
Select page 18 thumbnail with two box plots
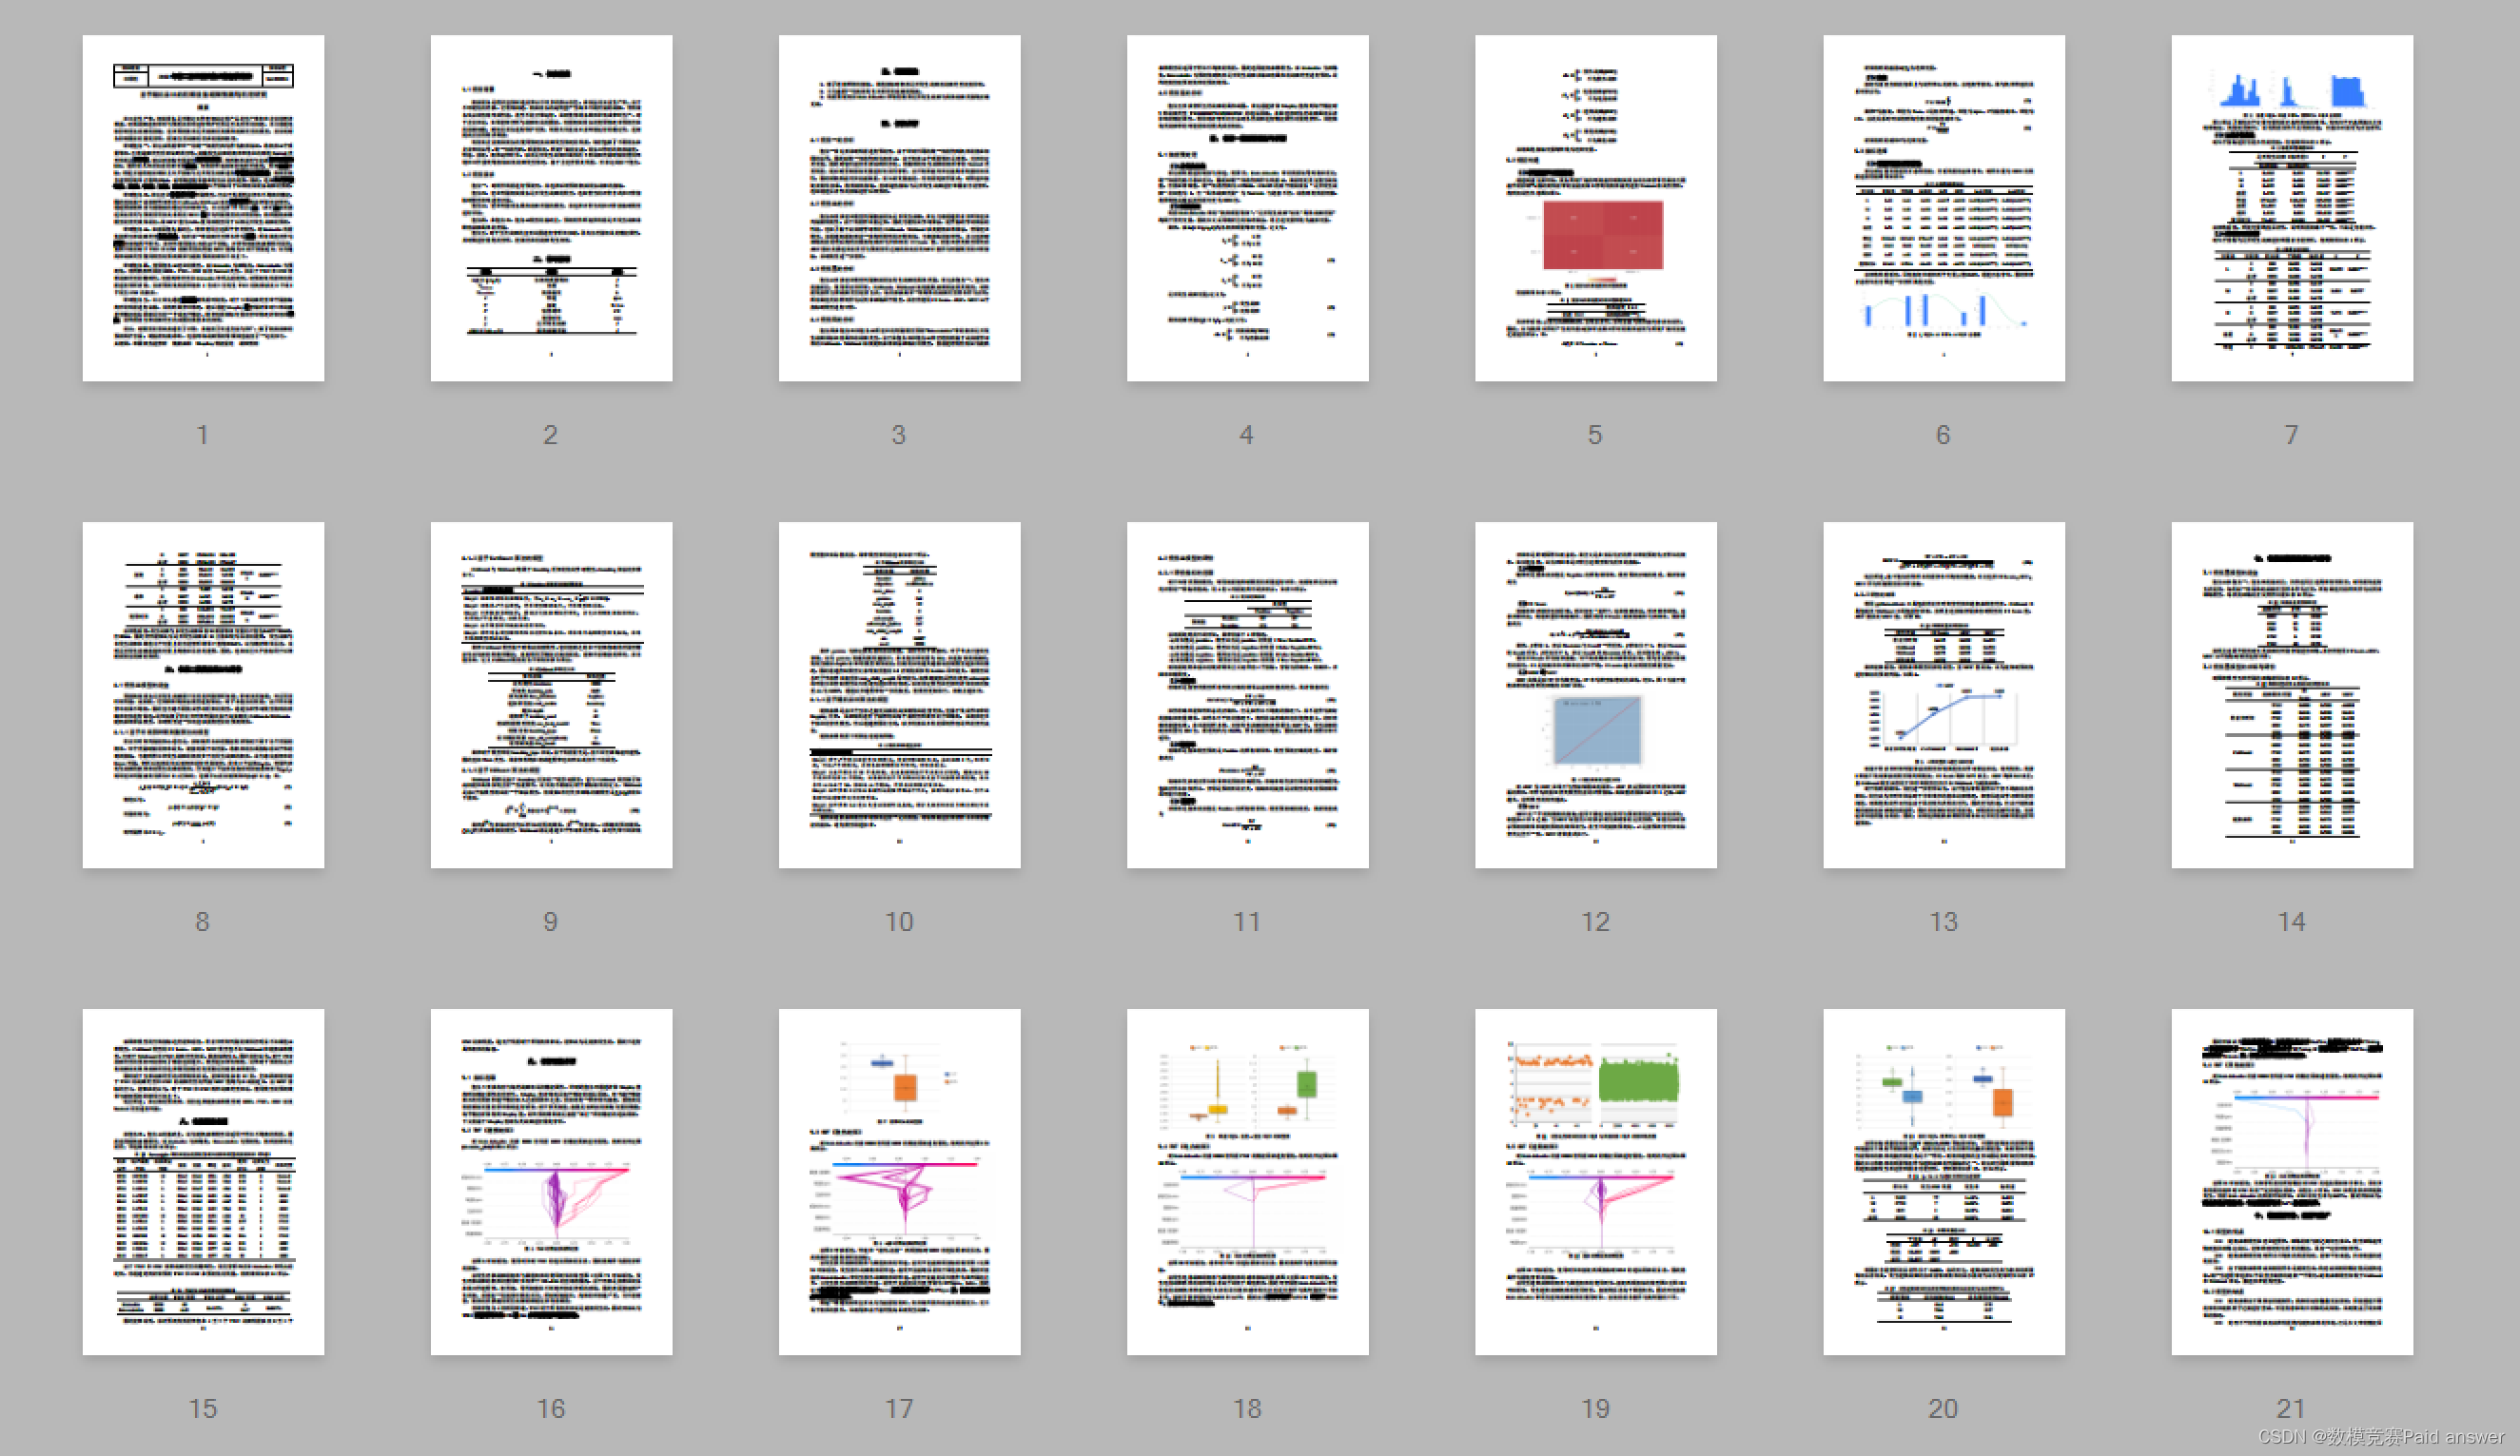1247,1182
